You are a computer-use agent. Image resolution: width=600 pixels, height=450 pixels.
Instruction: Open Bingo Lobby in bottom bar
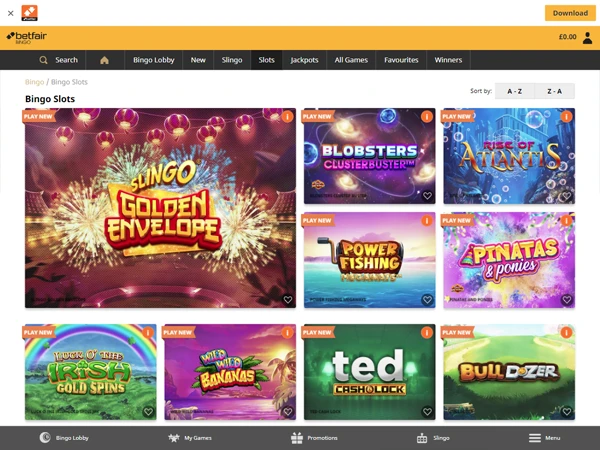point(64,438)
